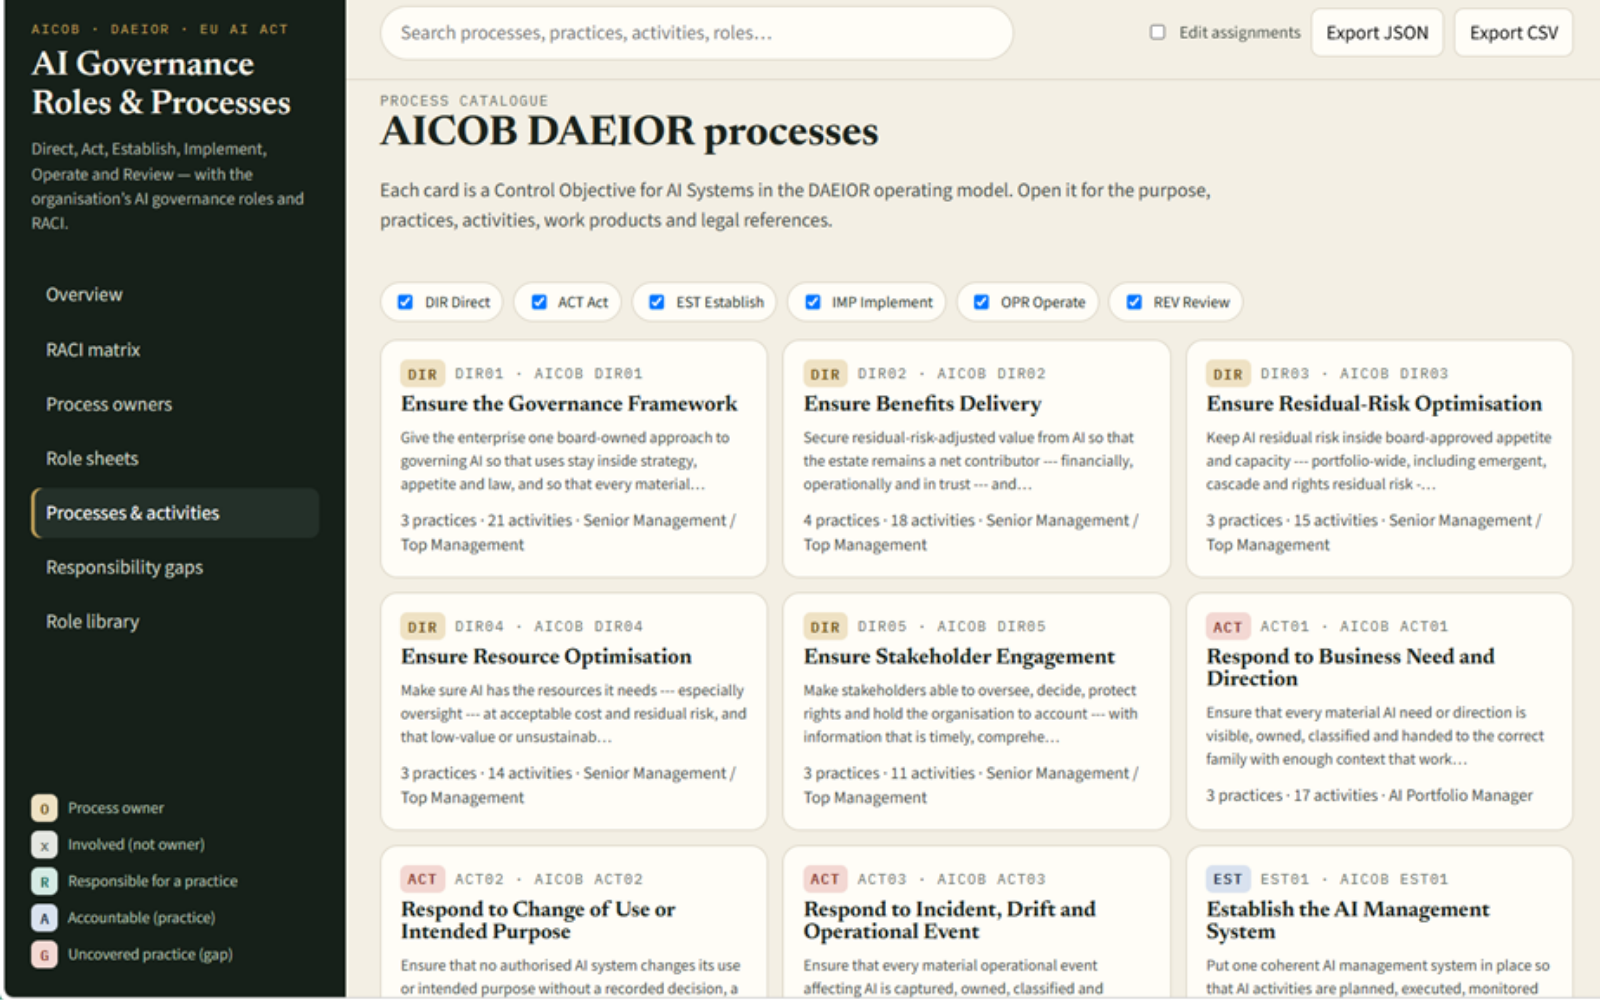
Task: Click '3 practices · 14 activities' on the DIR04 card
Action: click(486, 774)
